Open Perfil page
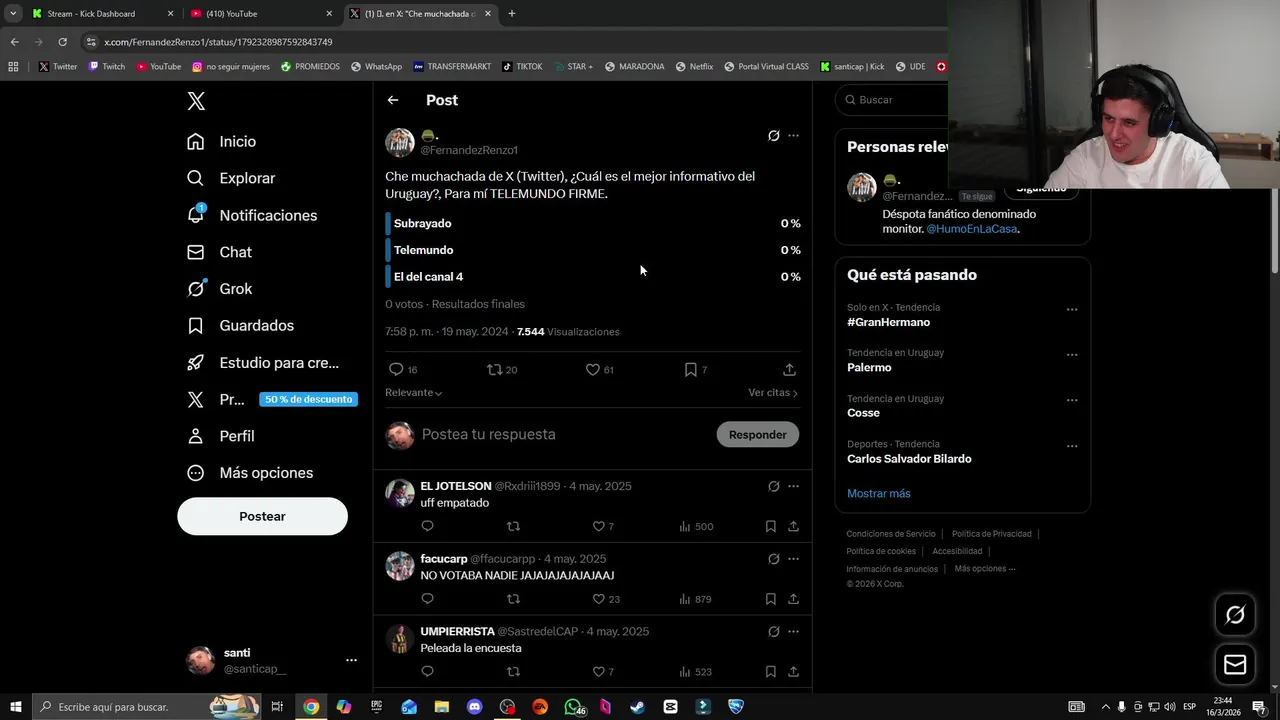 coord(220,436)
